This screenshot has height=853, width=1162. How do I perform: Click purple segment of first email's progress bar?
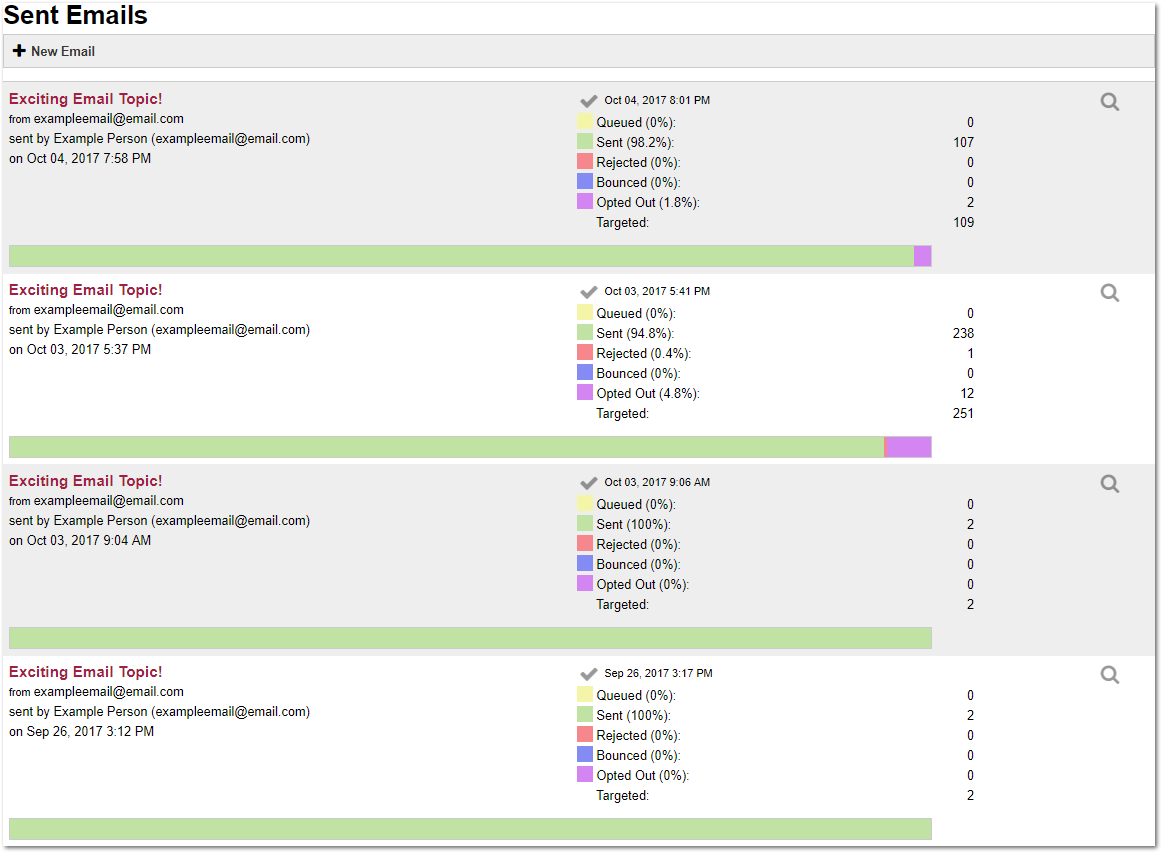pyautogui.click(x=922, y=256)
